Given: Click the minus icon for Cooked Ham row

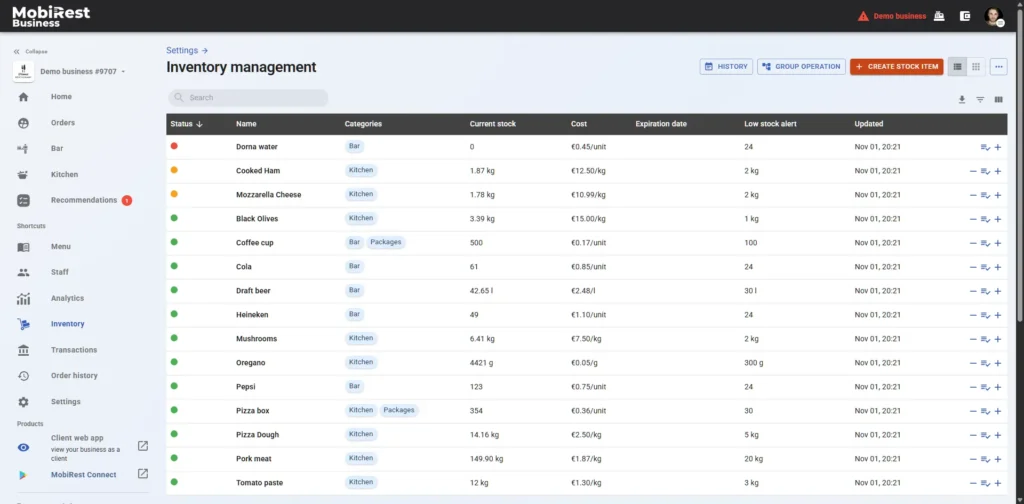Looking at the screenshot, I should (973, 171).
